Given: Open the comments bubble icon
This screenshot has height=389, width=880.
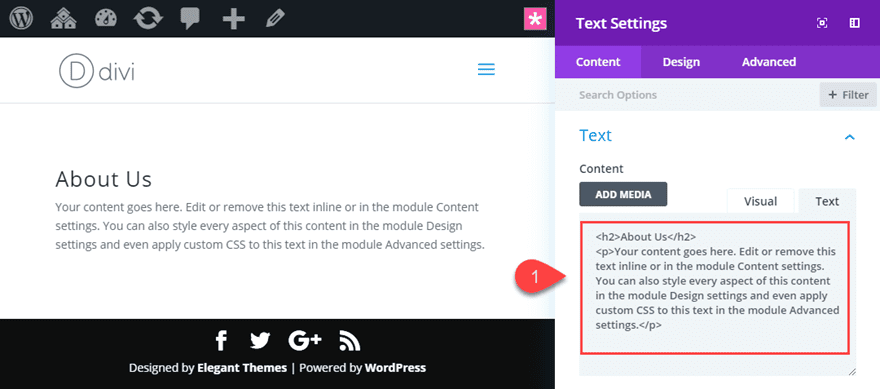Looking at the screenshot, I should coord(190,20).
